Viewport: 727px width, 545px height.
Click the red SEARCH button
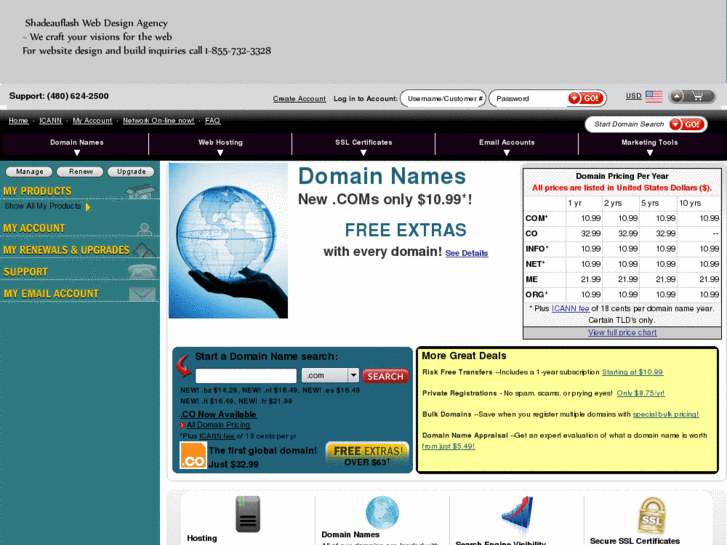(x=385, y=376)
